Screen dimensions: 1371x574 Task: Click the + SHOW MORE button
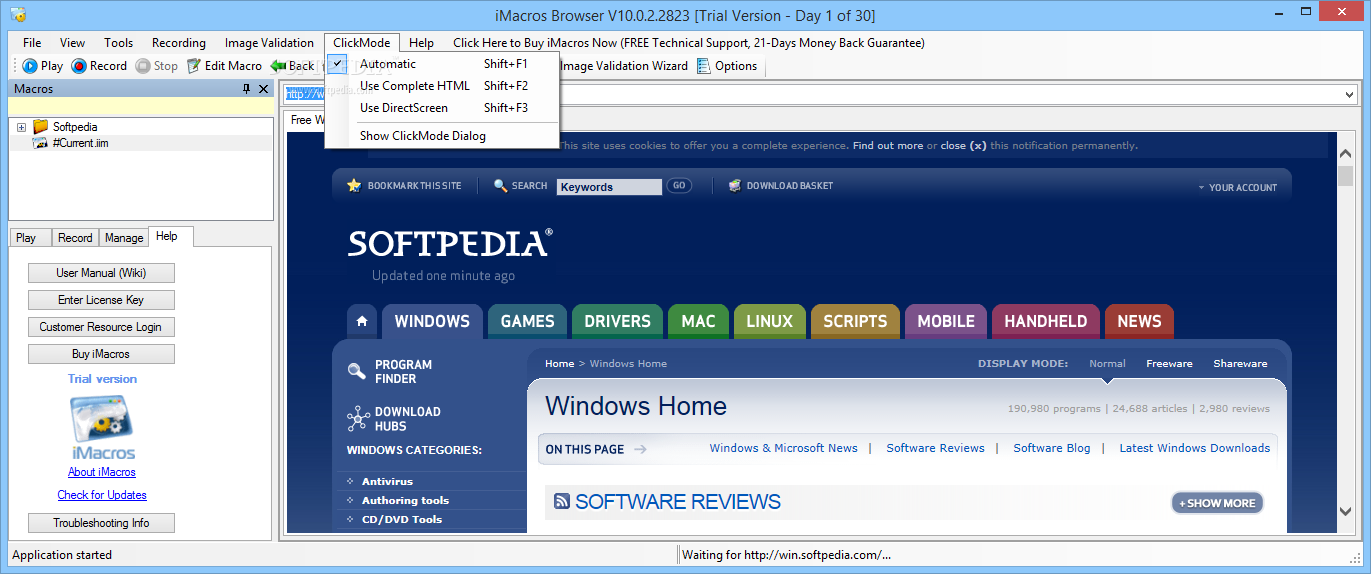(1217, 503)
